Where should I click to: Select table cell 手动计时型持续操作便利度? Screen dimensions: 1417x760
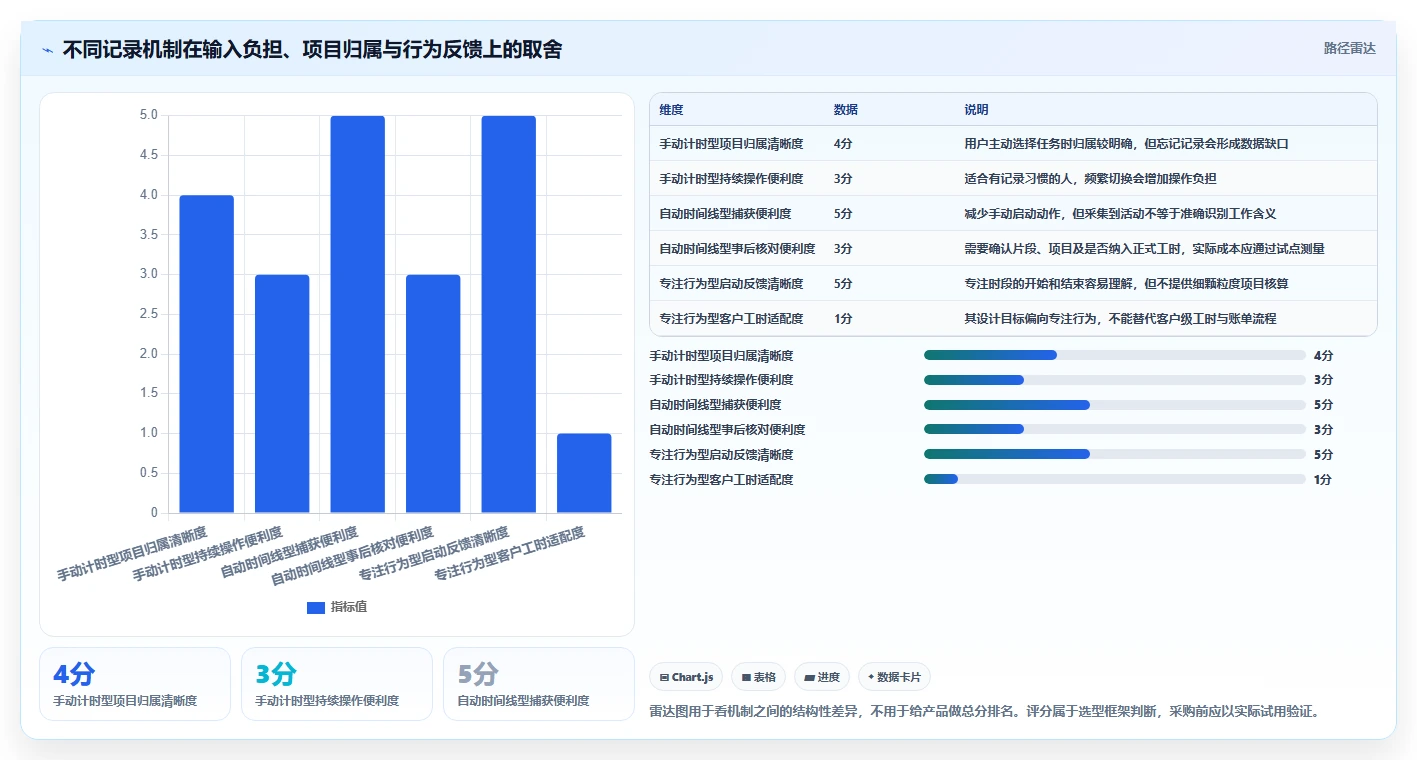[731, 179]
